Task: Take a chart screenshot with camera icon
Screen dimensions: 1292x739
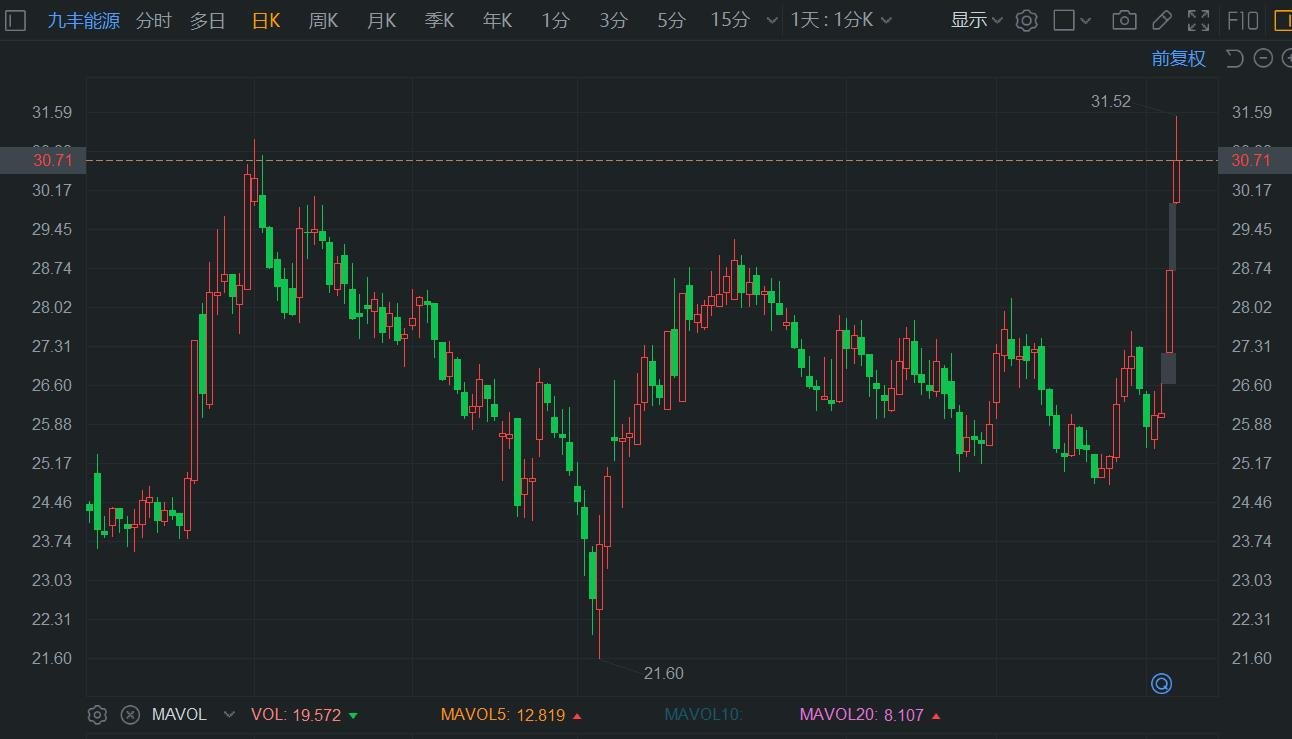Action: [1124, 20]
